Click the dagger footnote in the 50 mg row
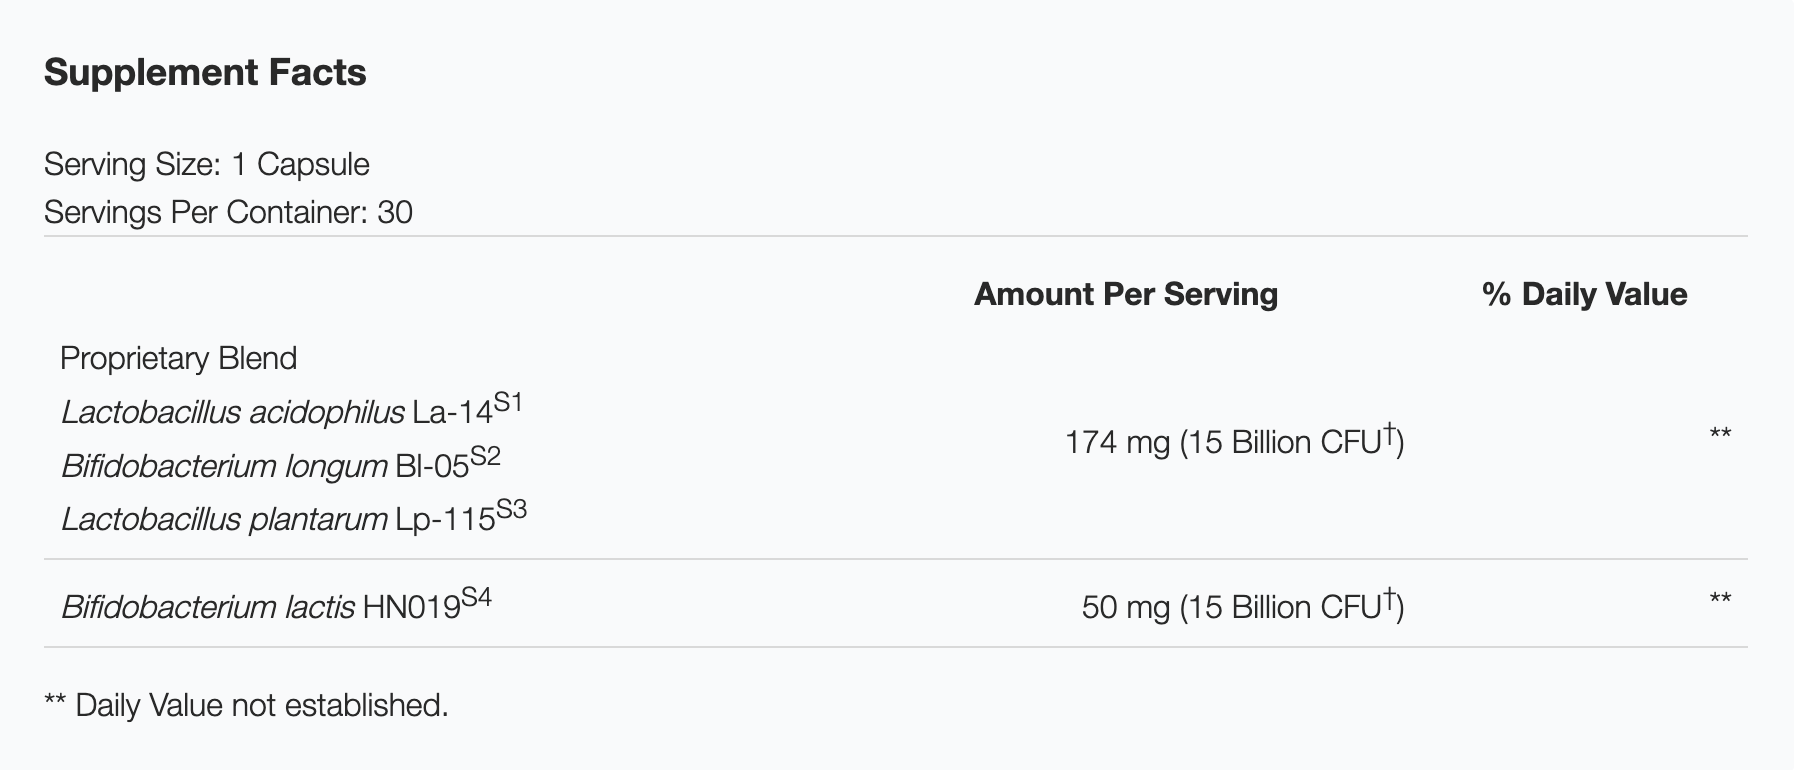Screen dimensions: 1794x770 tap(1389, 599)
